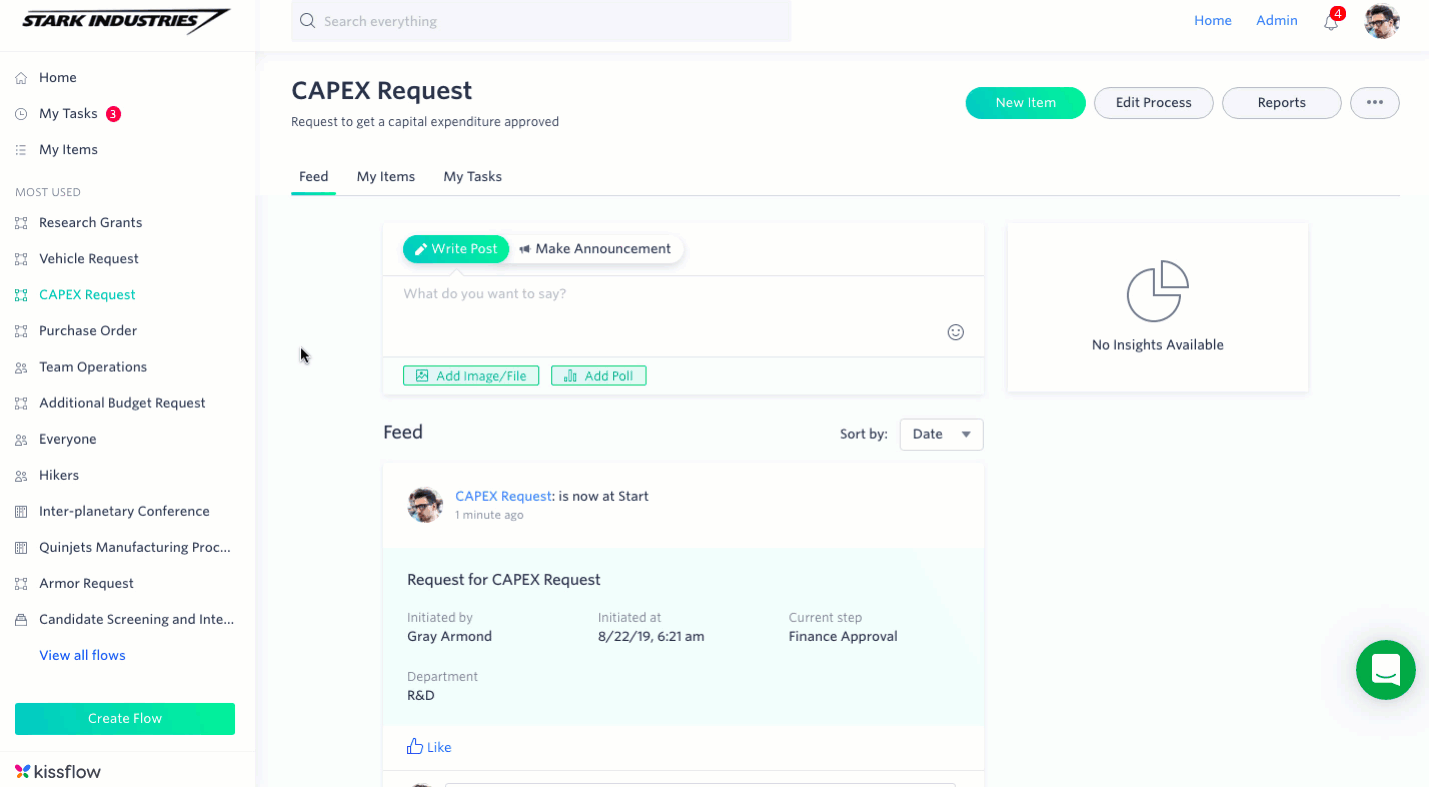Click the My Items list icon
This screenshot has width=1429, height=787.
point(21,150)
